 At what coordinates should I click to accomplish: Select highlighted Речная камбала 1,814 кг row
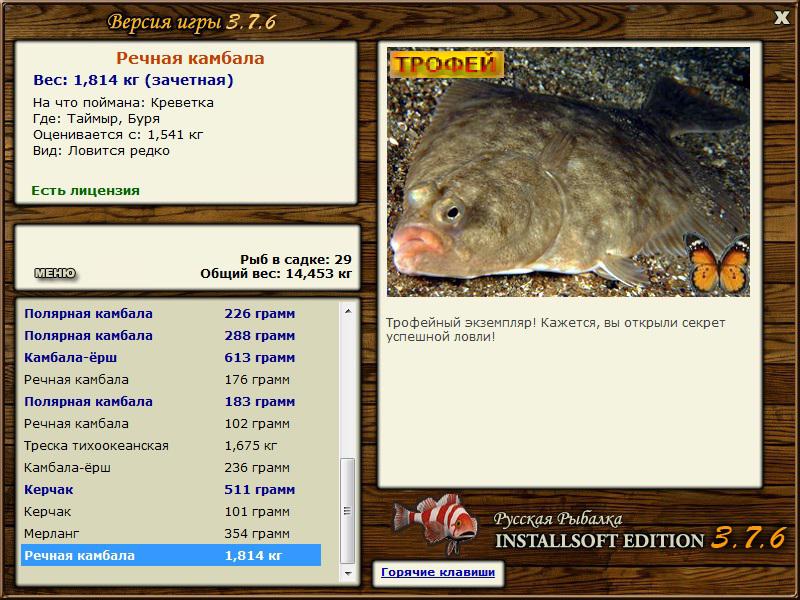click(x=171, y=555)
